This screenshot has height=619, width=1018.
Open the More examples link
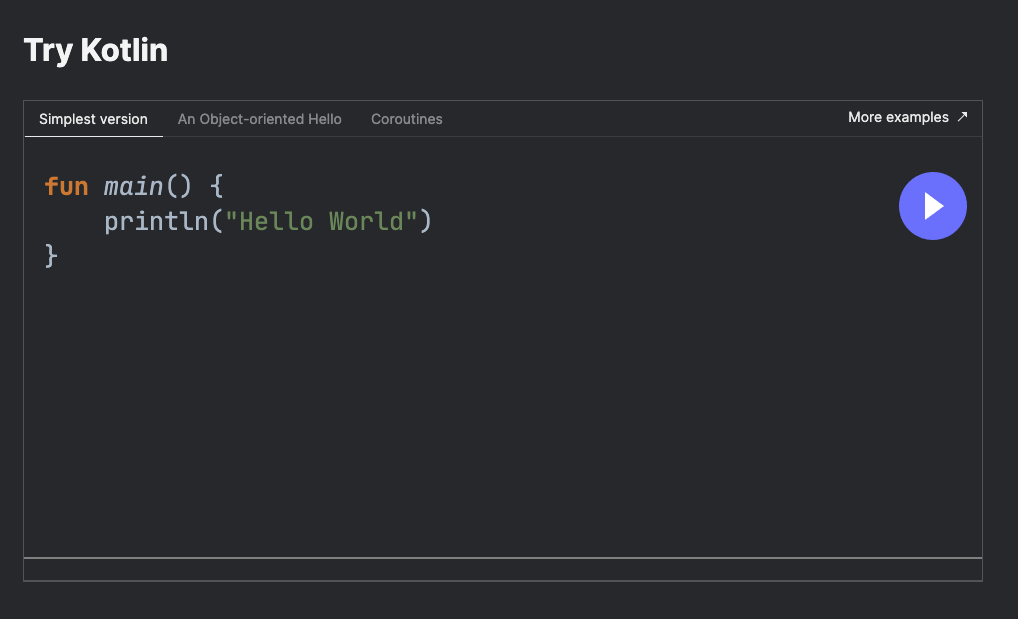click(908, 117)
